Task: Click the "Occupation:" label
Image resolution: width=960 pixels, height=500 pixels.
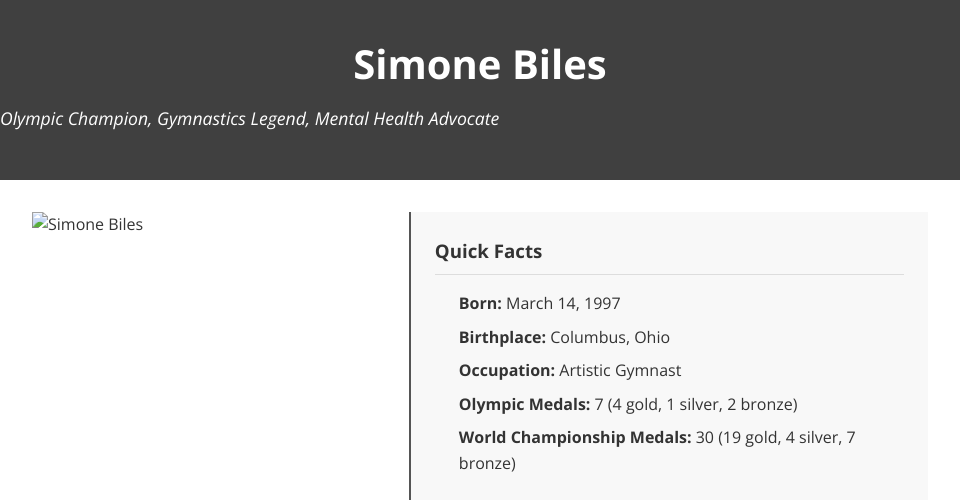Action: [506, 370]
